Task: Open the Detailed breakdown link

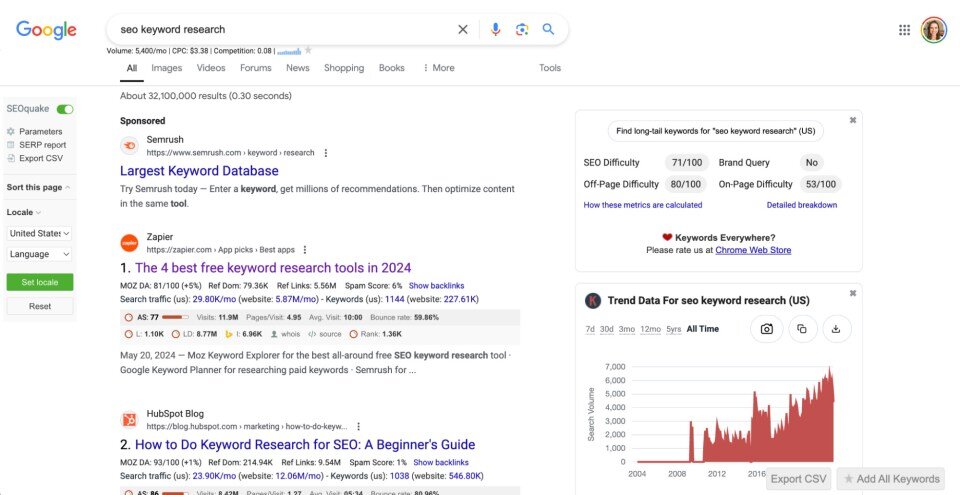Action: 801,205
